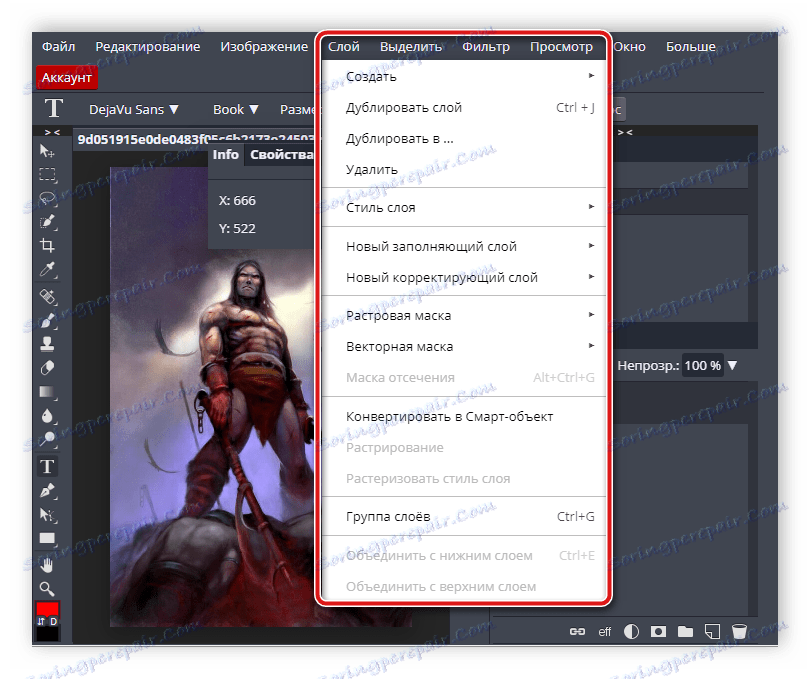Screen dimensions: 810x679
Task: Collapse left toolbar with >< toggle
Action: [x=52, y=132]
